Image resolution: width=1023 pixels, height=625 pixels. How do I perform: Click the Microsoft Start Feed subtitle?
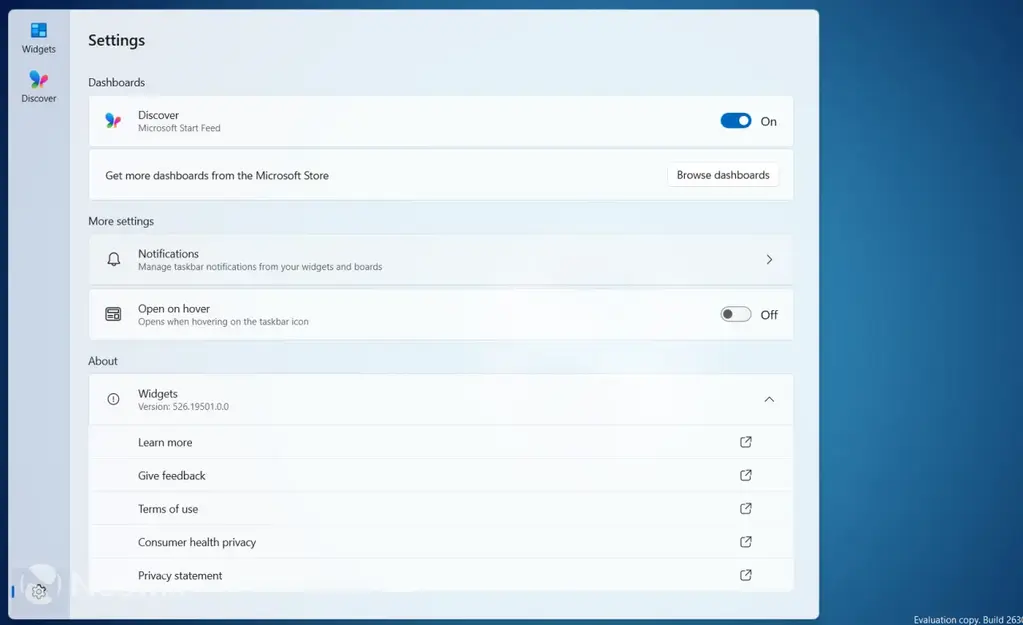[179, 129]
